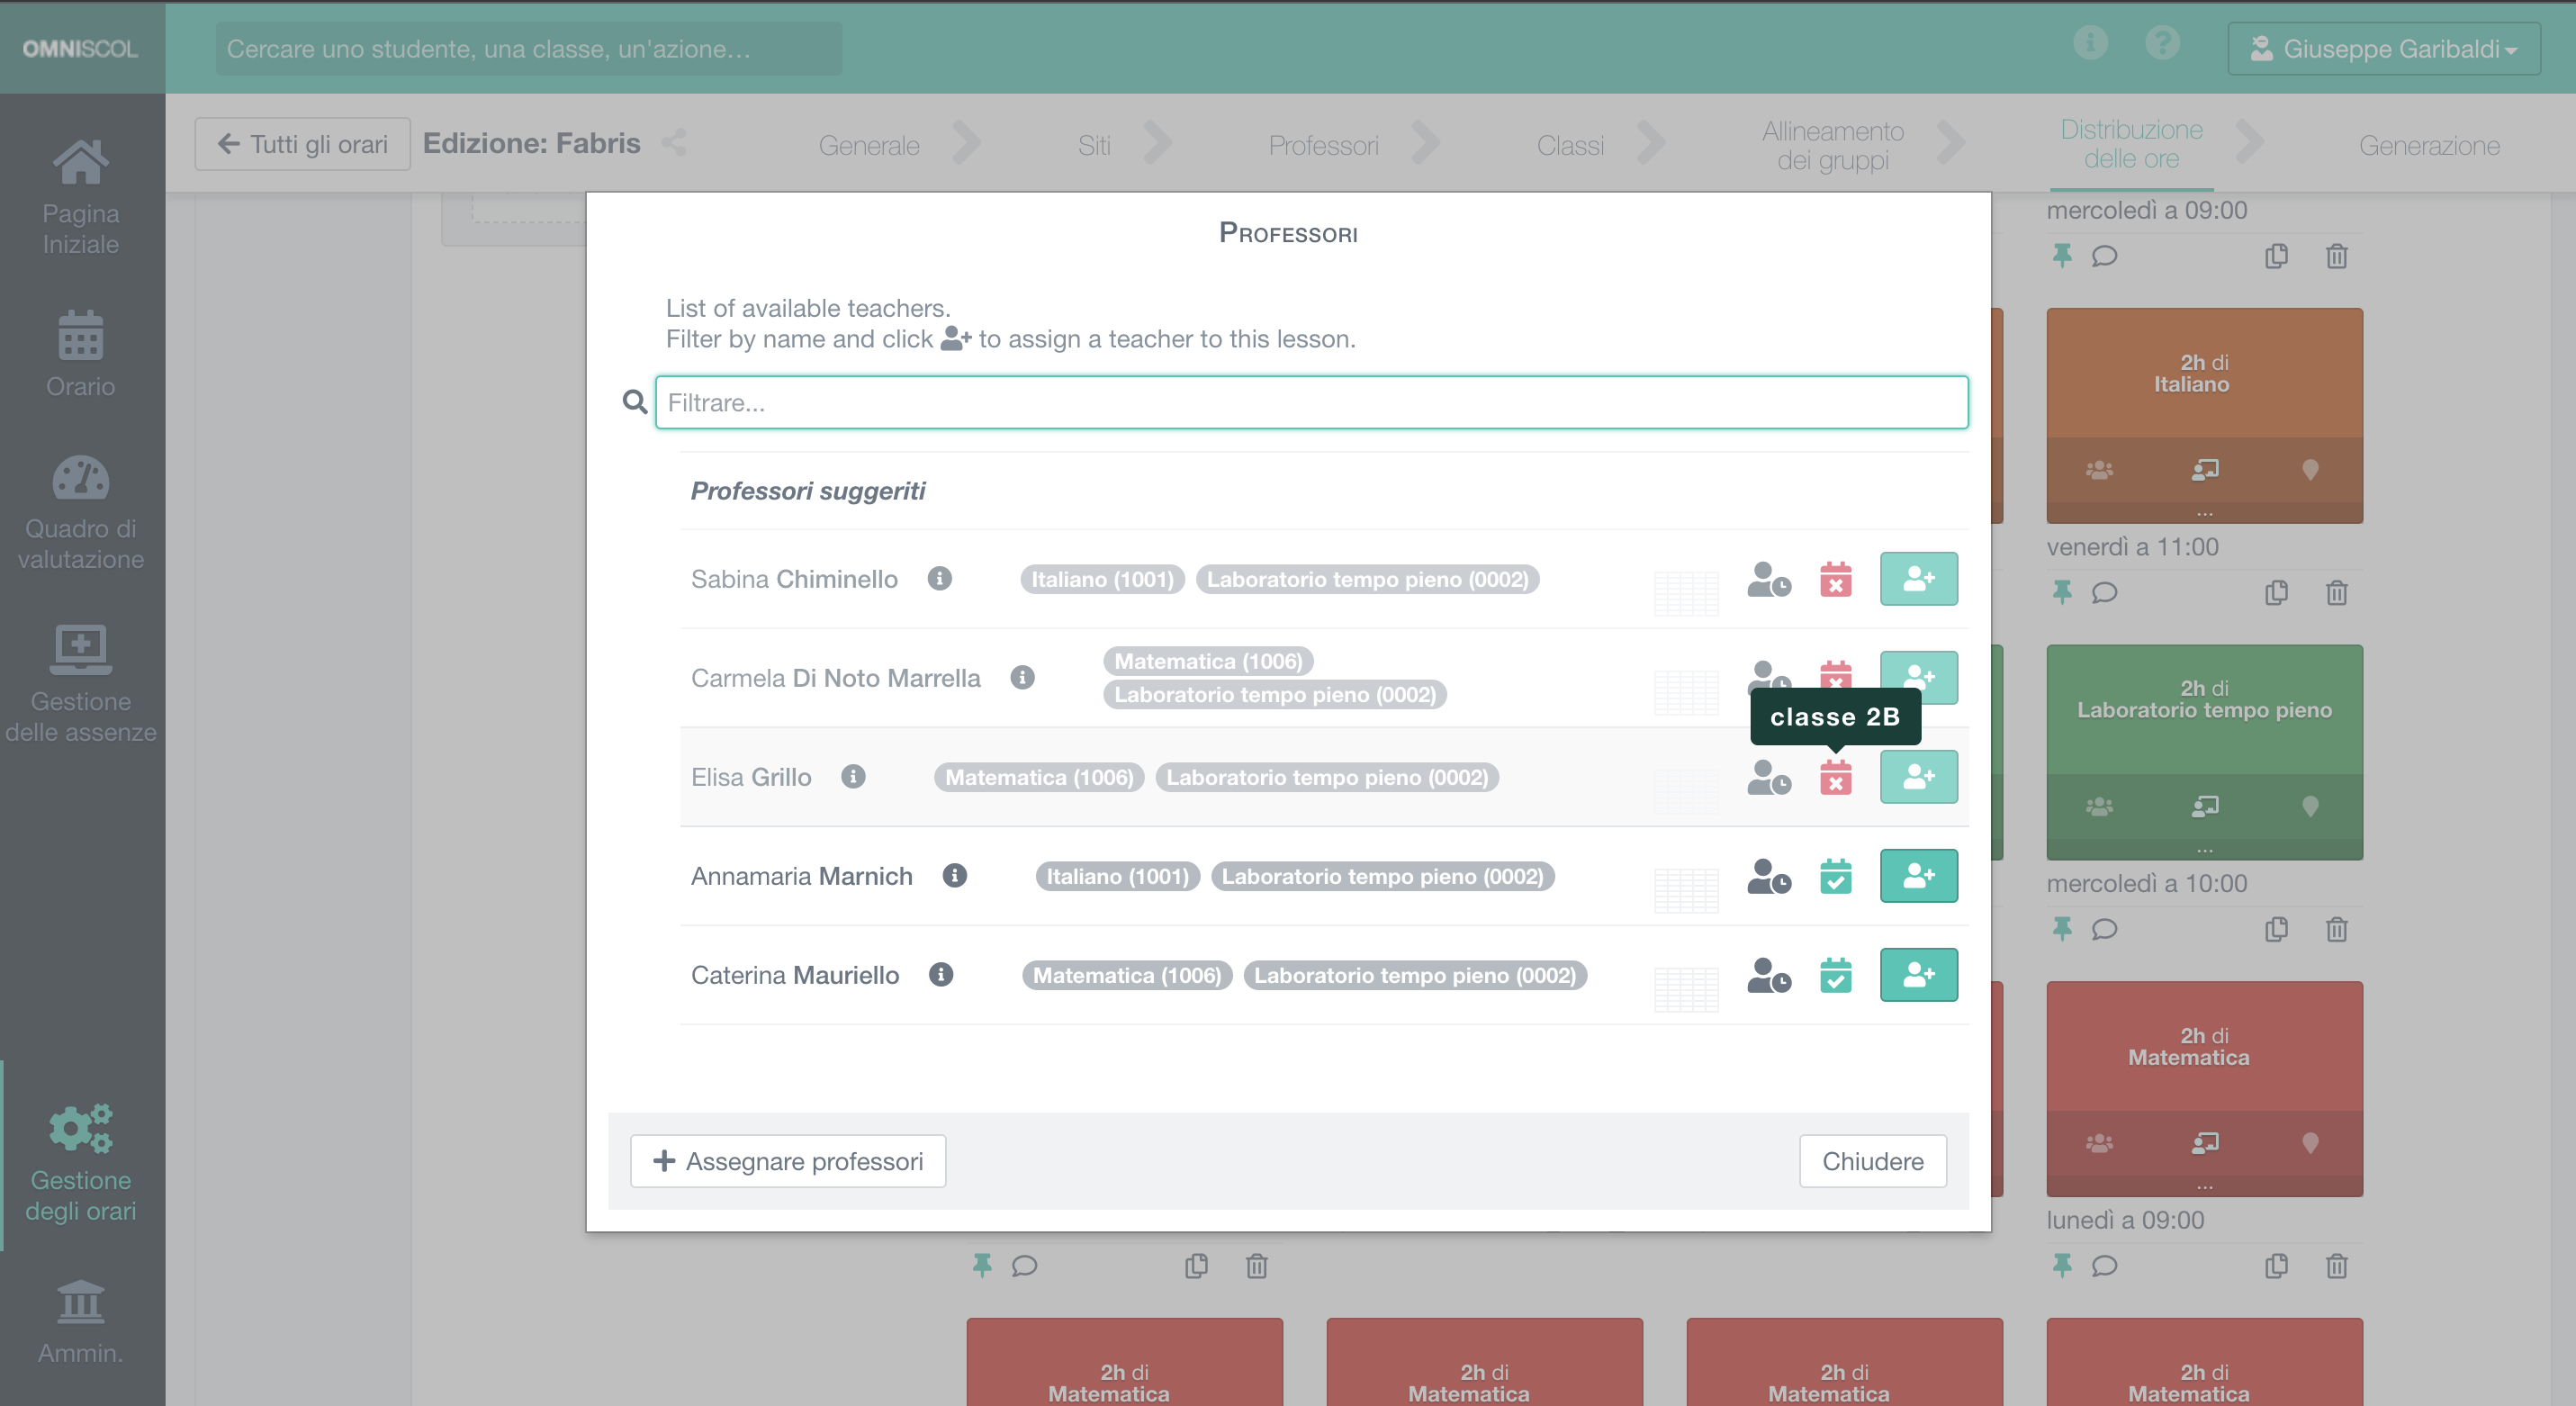
Task: Open Caterina Mauriello's availability calendar icon
Action: tap(1835, 974)
